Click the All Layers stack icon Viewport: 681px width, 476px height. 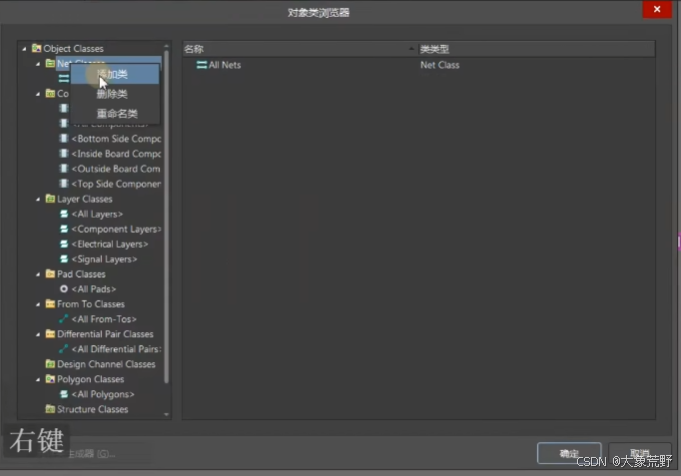[64, 214]
